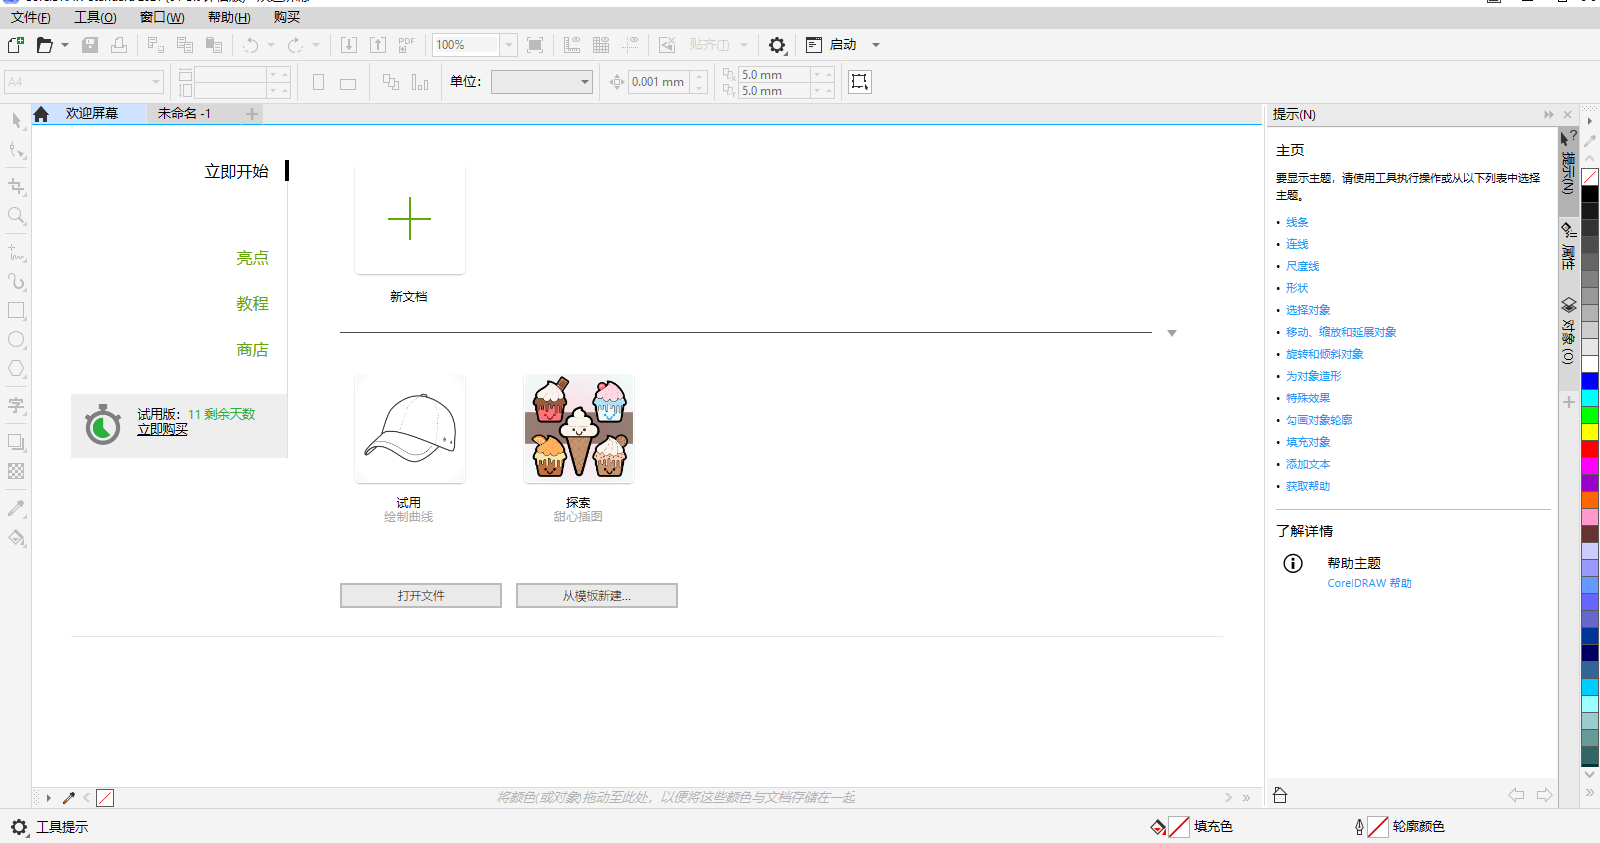Open the 工具(O) menu

(x=95, y=17)
